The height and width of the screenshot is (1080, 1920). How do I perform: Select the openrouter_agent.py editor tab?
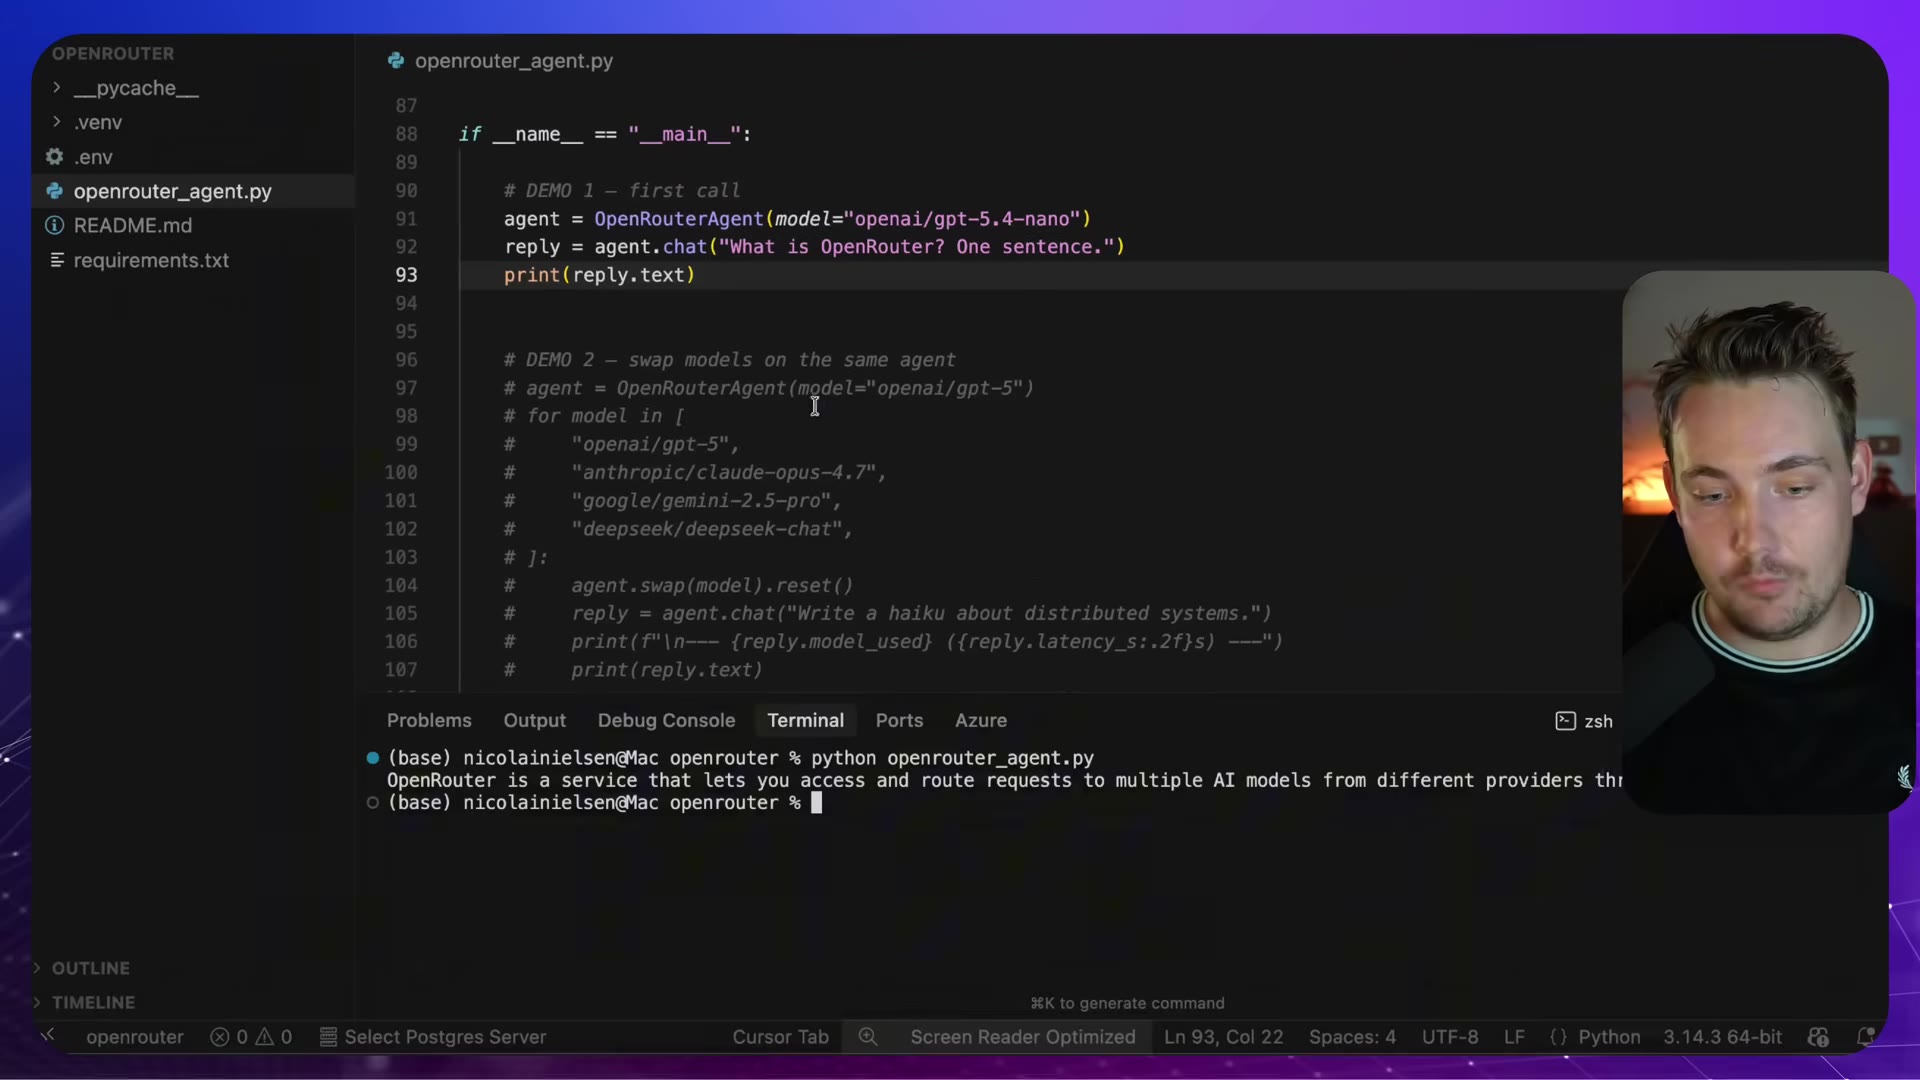click(500, 61)
